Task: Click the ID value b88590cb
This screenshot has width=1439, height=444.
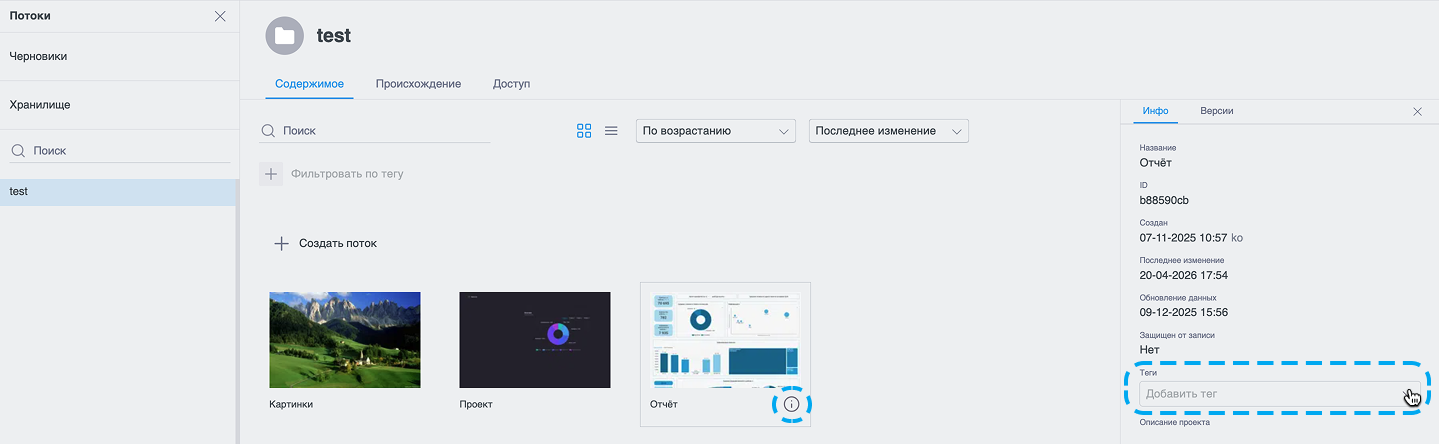Action: click(1164, 200)
